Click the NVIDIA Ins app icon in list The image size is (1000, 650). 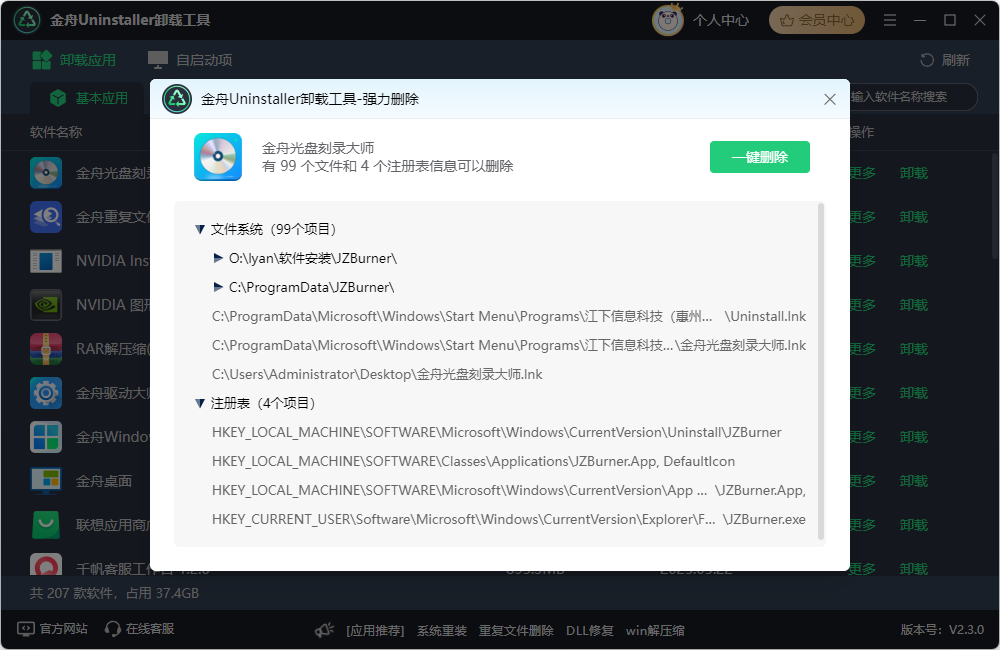click(x=46, y=261)
